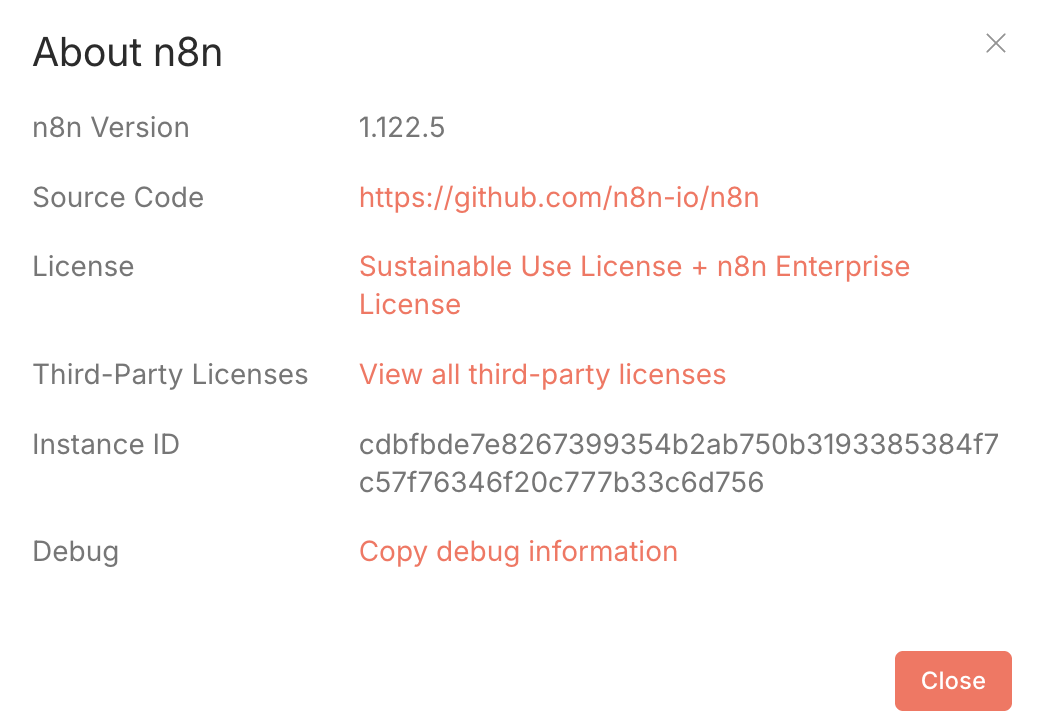View all third-party licenses
Screen dimensions: 1050x726
pos(542,375)
